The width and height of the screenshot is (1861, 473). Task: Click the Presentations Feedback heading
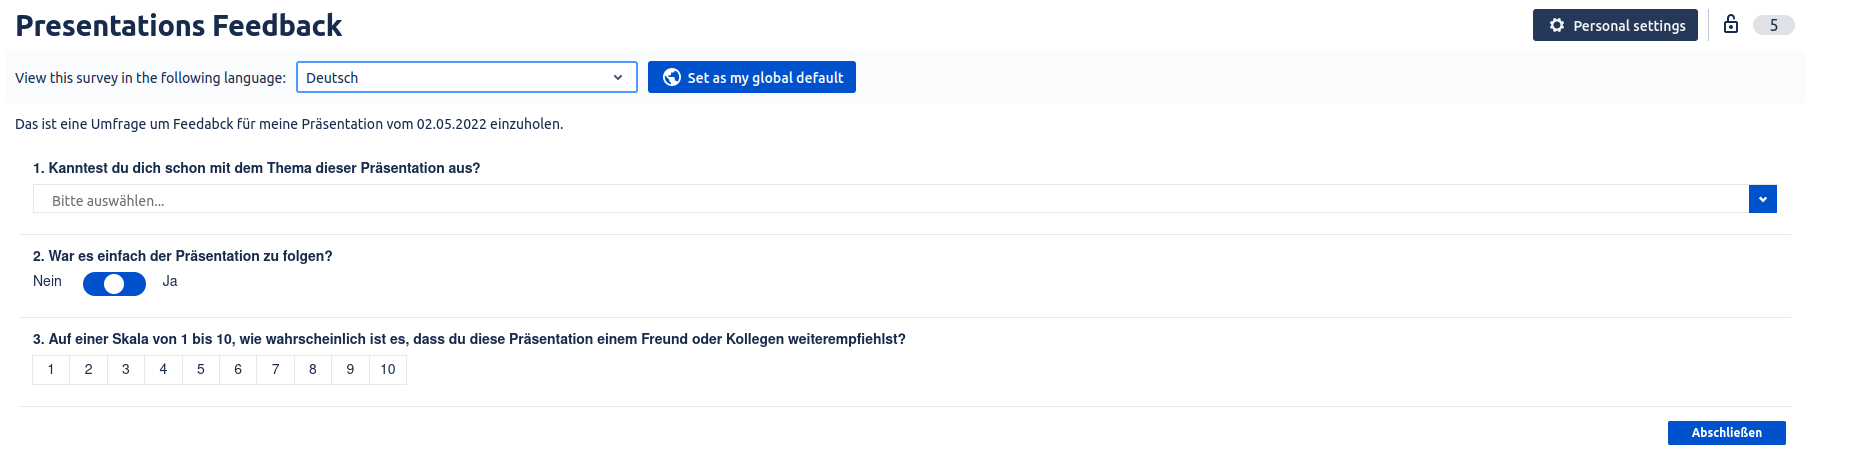[x=179, y=26]
